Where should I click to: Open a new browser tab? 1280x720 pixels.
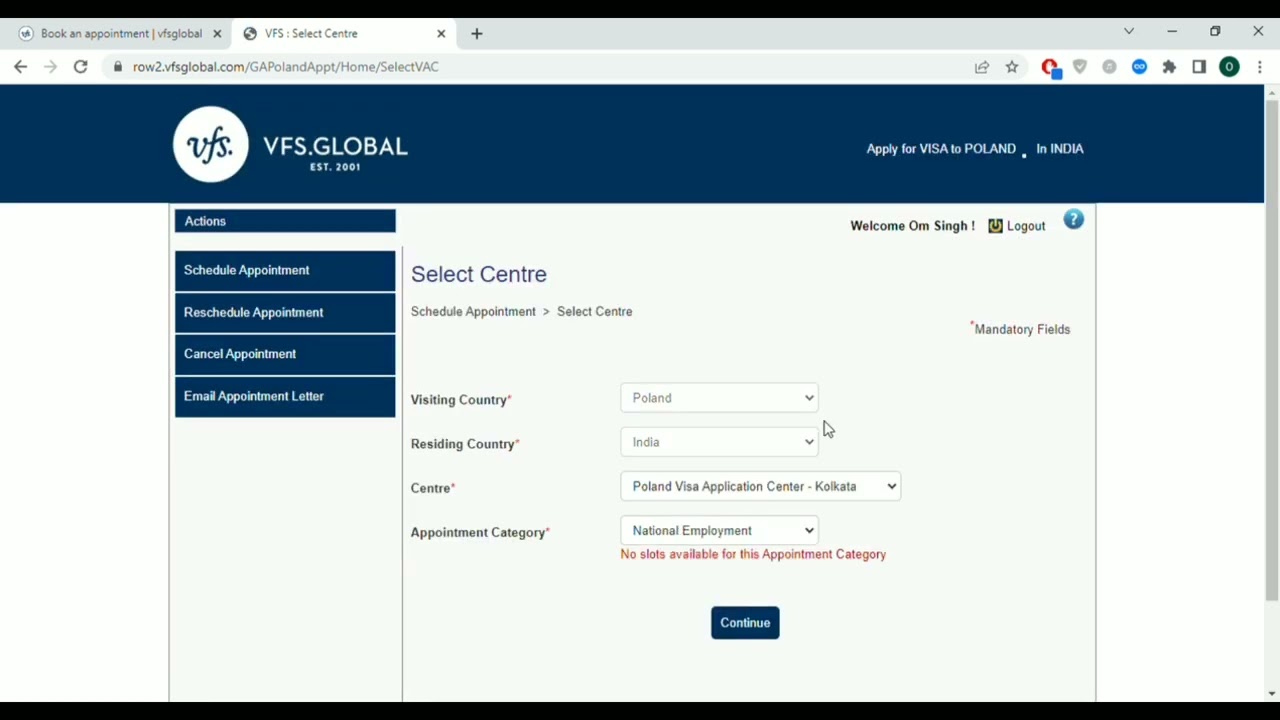point(477,33)
